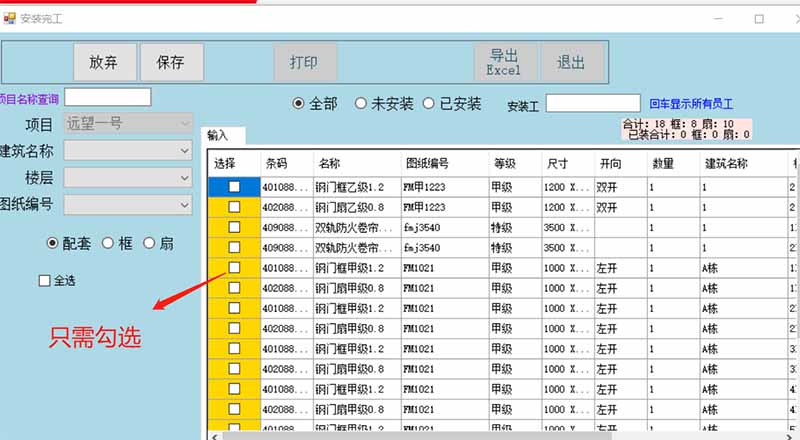Export data with 导出 Excel button

coord(504,62)
